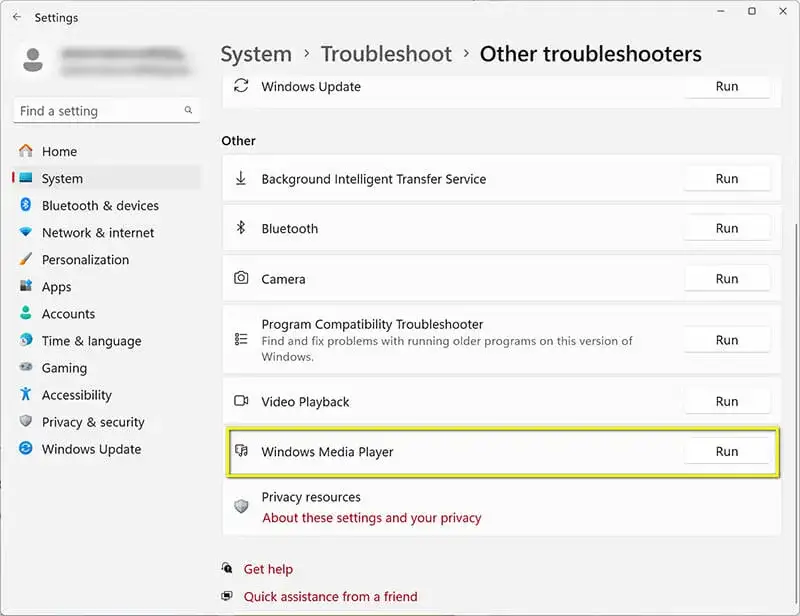Click the Find a setting search box
Viewport: 800px width, 616px height.
(98, 111)
